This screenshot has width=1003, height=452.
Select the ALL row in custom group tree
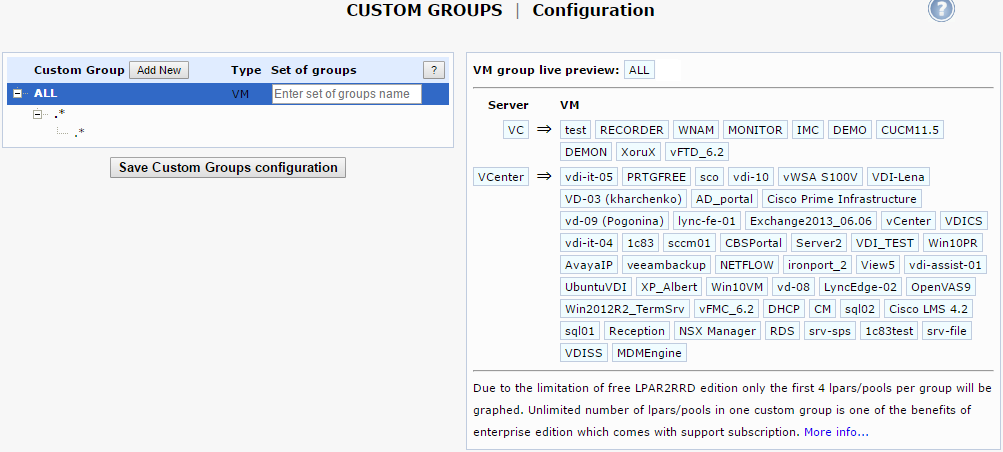46,93
